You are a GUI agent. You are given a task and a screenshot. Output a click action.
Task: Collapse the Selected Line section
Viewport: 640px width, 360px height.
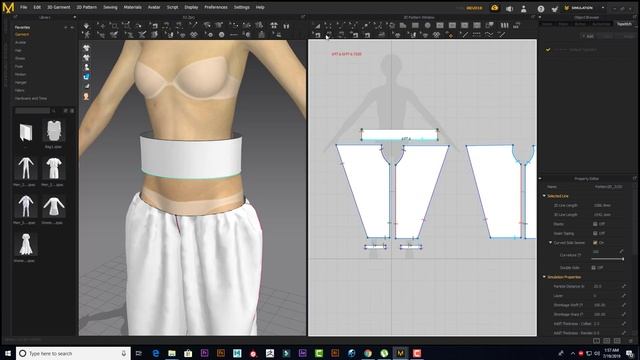(544, 196)
